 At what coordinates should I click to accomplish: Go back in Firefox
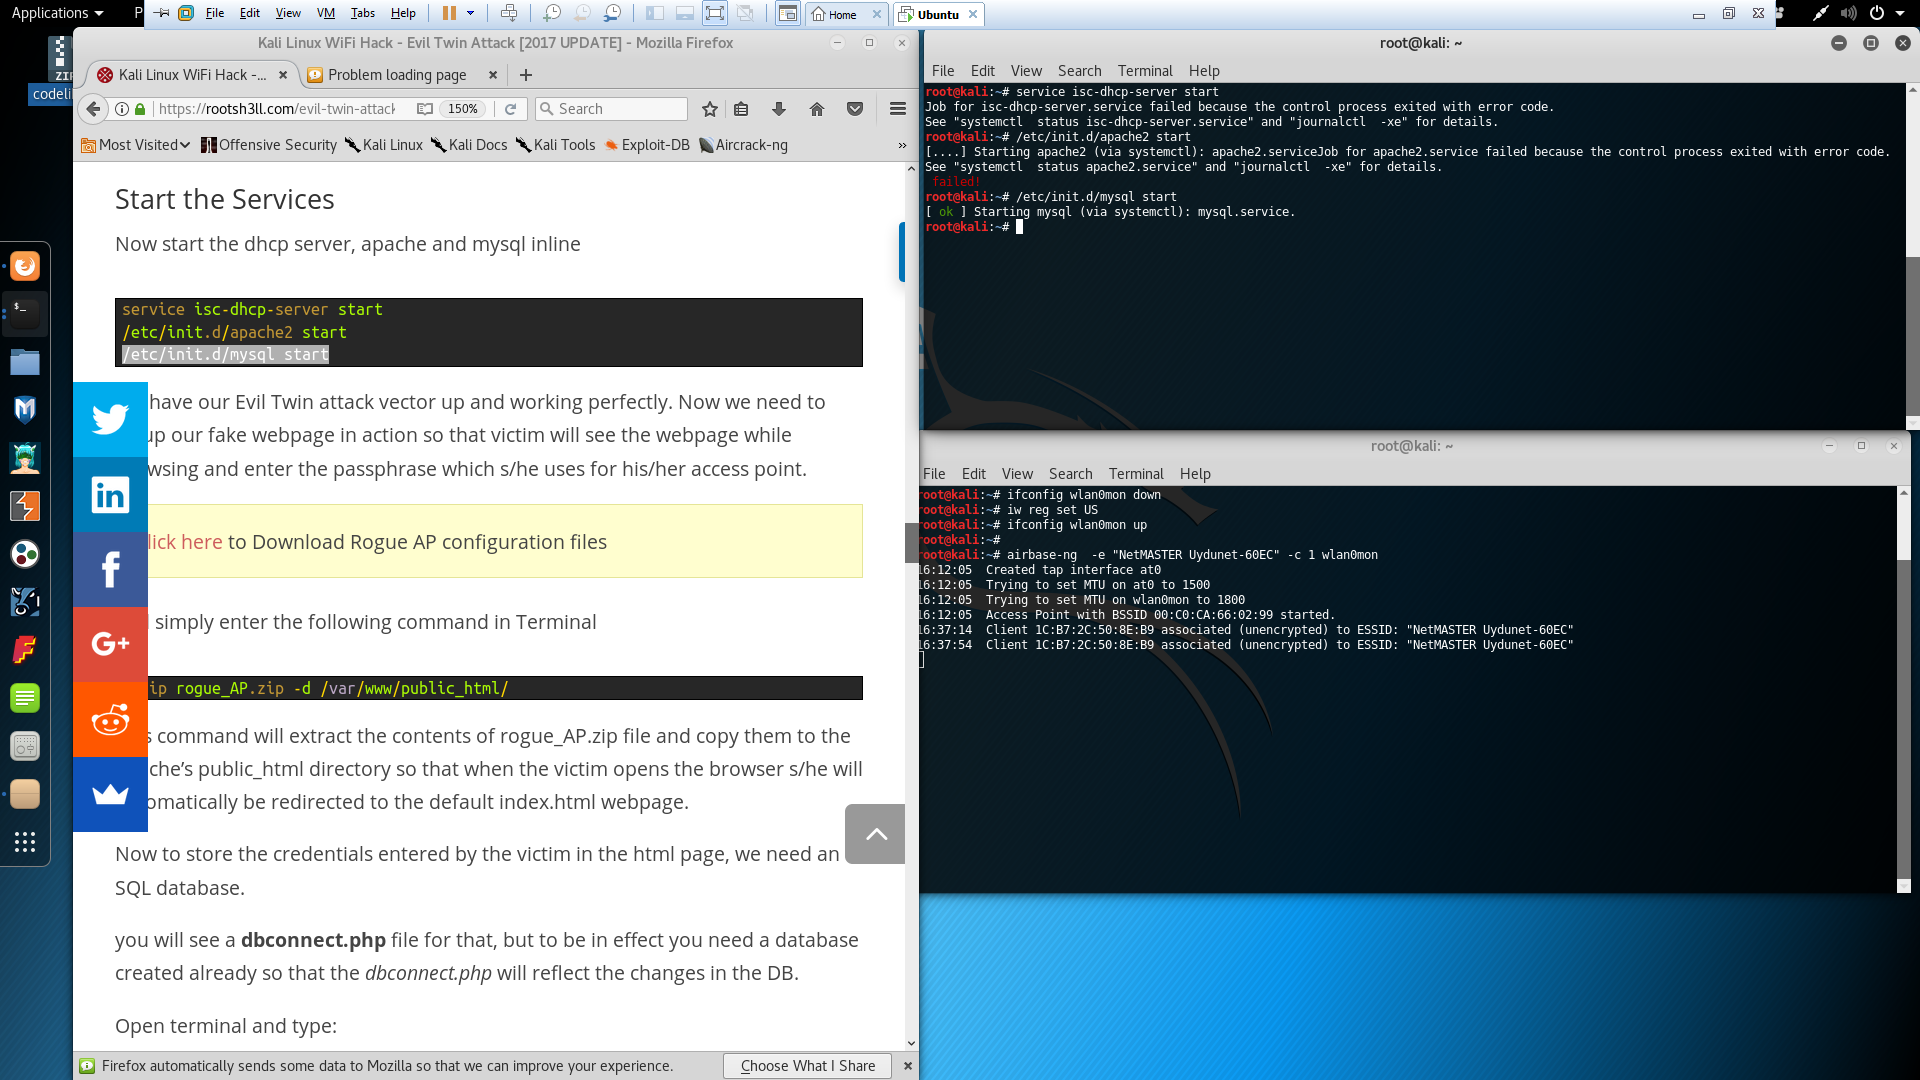click(93, 109)
